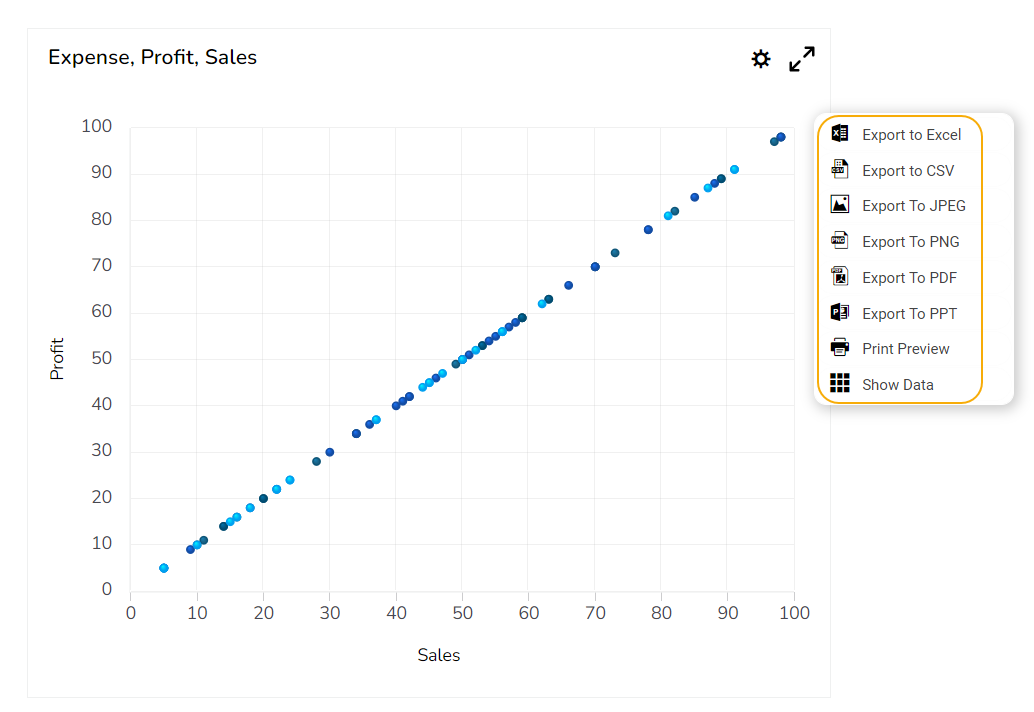Viewport: 1034px width, 712px height.
Task: Click the JPEG image icon
Action: pyautogui.click(x=840, y=205)
